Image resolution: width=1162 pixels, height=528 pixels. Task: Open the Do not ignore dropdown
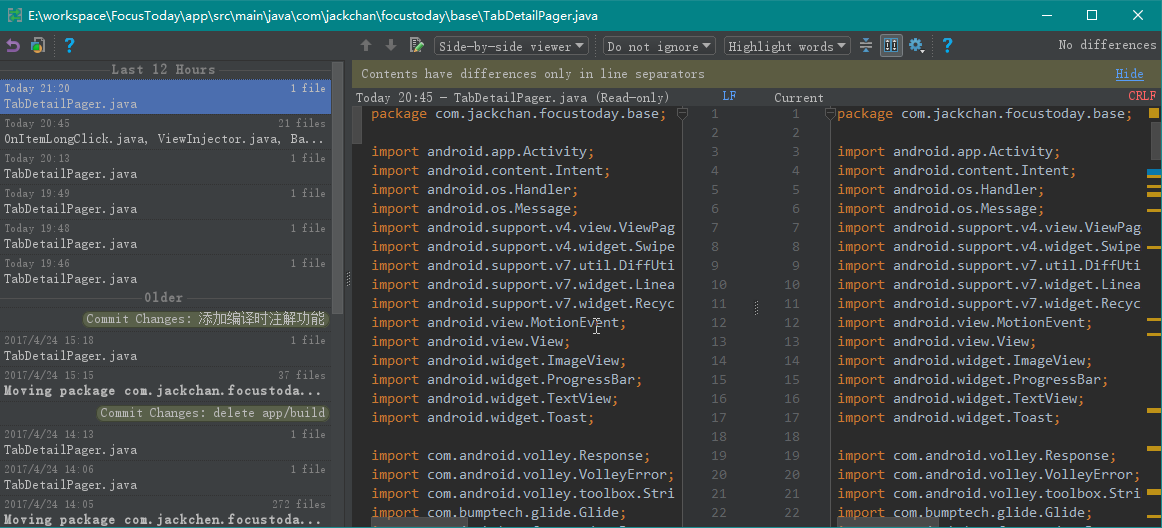click(x=660, y=46)
